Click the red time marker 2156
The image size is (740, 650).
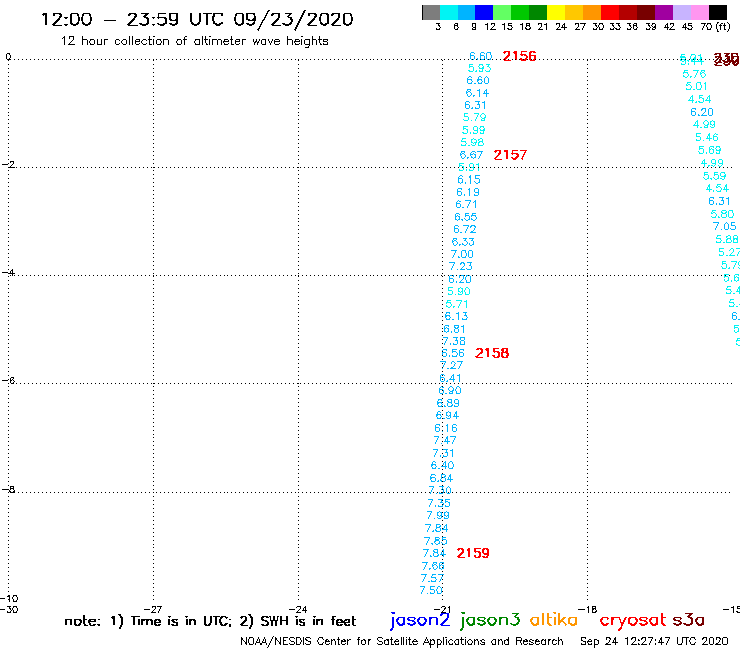pyautogui.click(x=519, y=56)
